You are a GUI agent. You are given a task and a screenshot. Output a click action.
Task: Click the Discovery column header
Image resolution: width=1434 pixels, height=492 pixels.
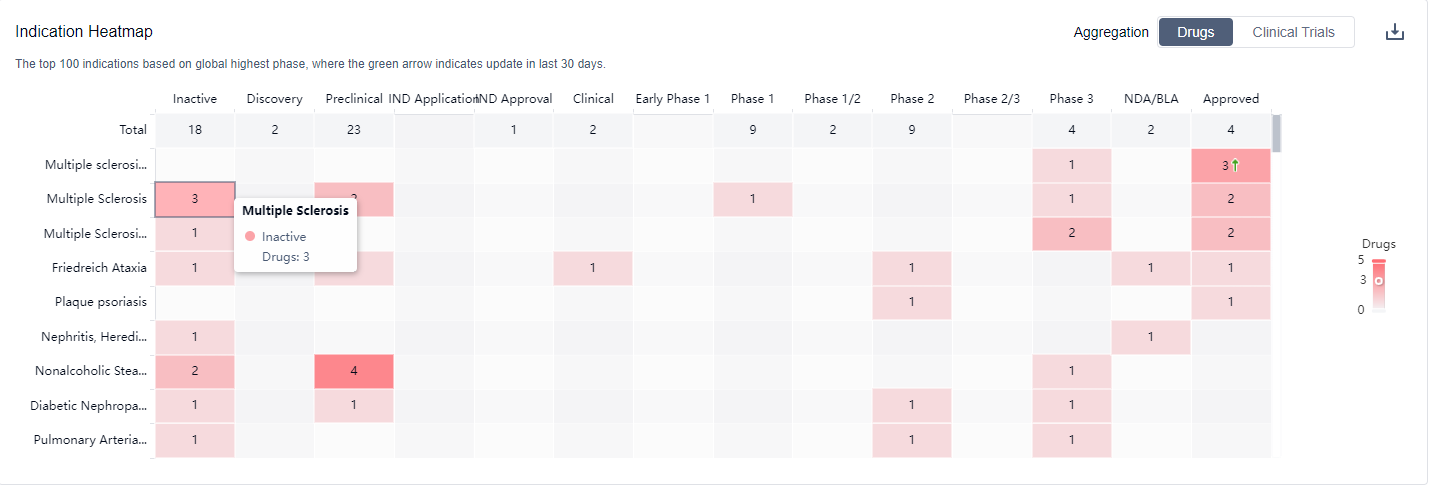click(274, 99)
